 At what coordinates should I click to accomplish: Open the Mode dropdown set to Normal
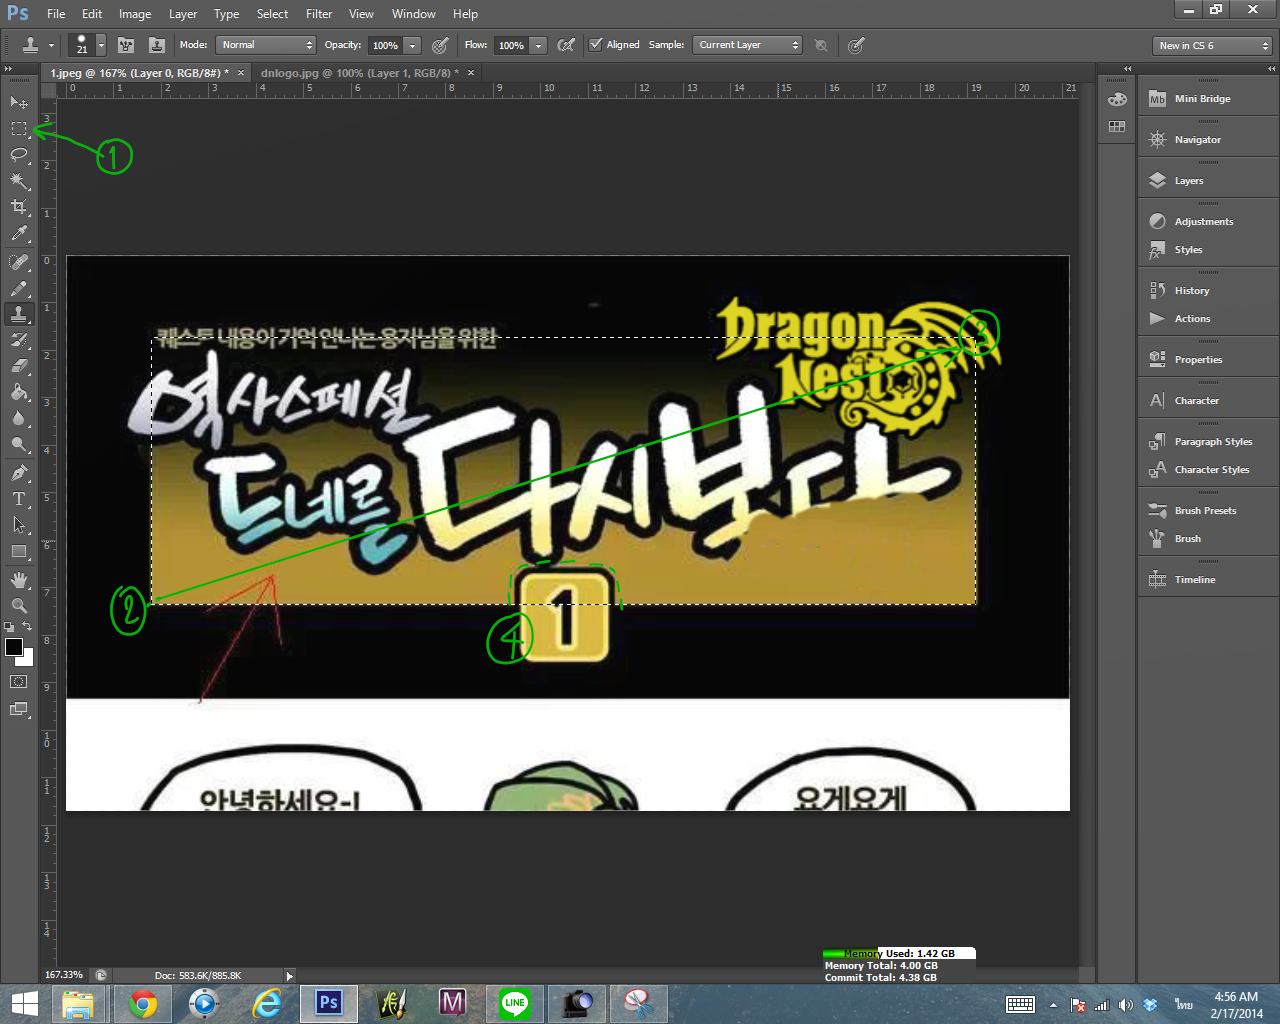(266, 45)
